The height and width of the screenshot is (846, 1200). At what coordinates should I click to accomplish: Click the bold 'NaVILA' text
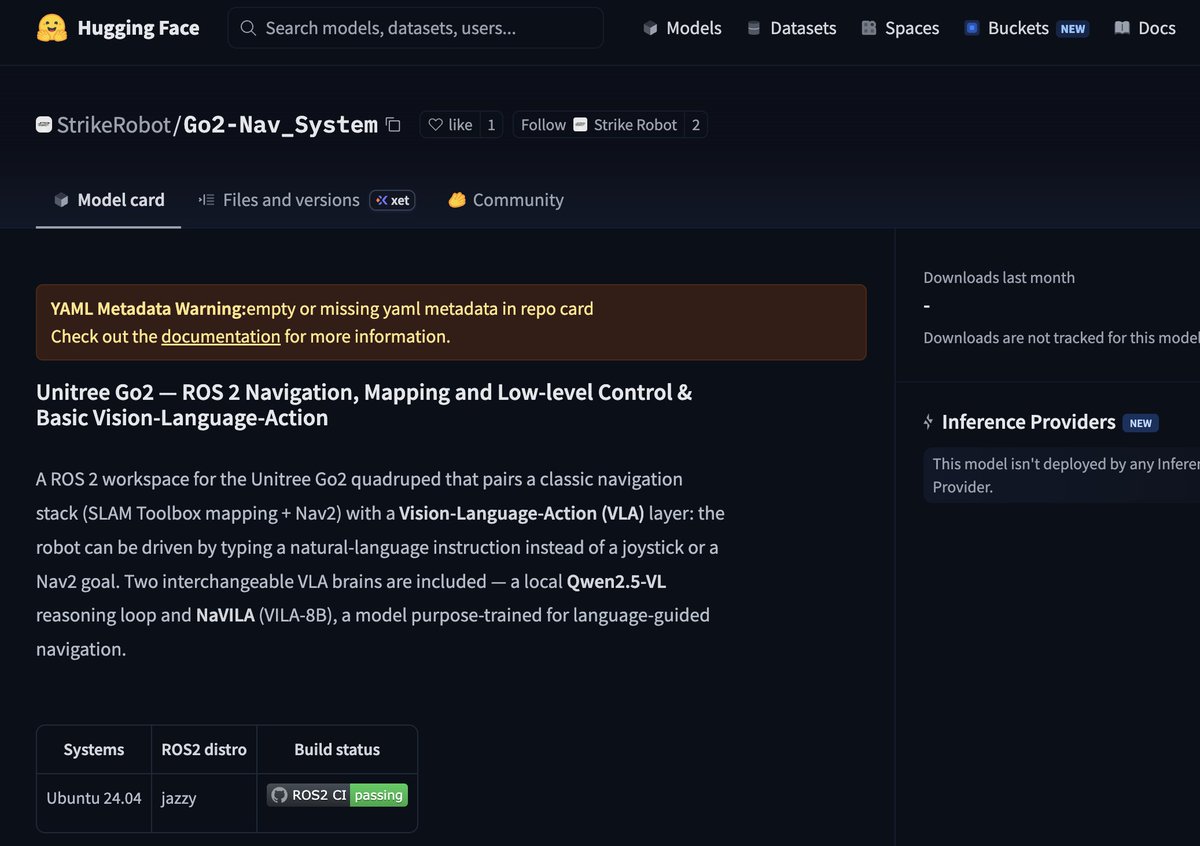tap(224, 615)
